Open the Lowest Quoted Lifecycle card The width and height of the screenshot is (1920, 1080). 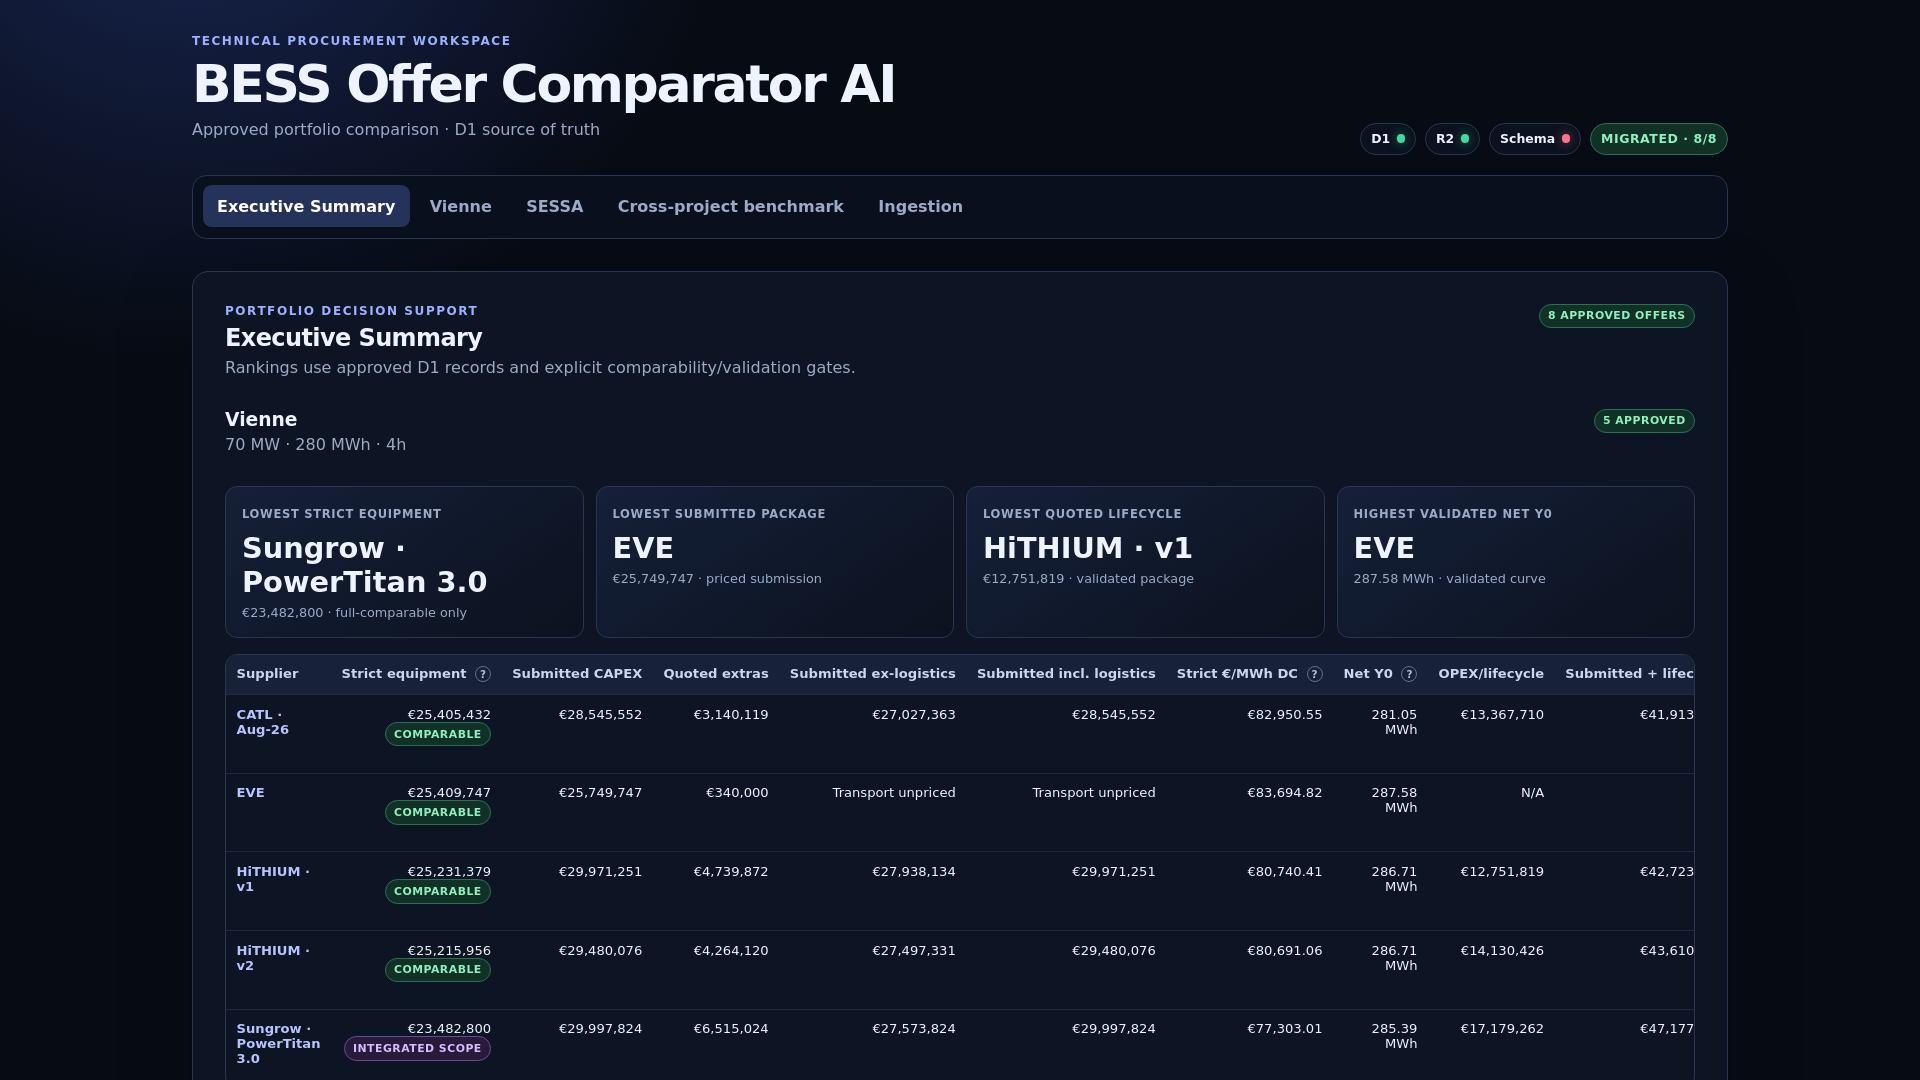(1145, 562)
